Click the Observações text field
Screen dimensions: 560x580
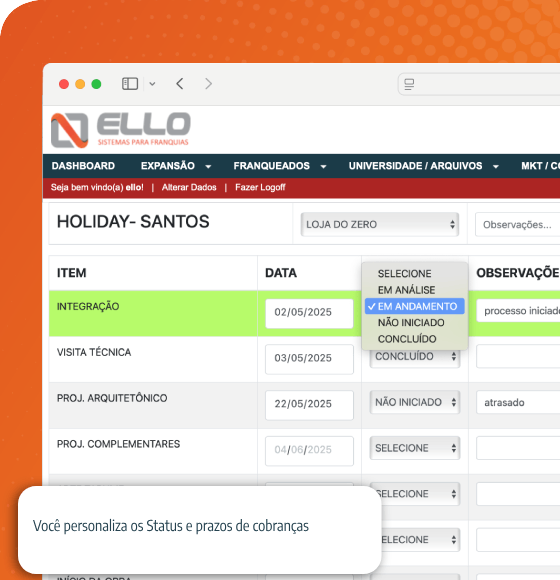click(518, 225)
